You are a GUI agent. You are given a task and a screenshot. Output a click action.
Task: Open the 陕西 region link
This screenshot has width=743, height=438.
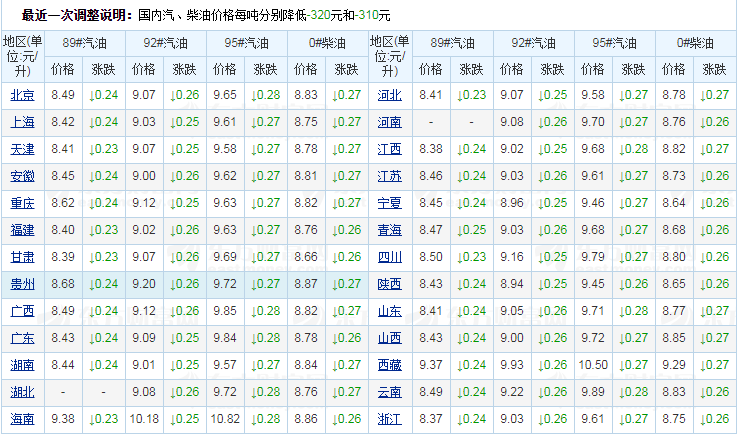389,284
